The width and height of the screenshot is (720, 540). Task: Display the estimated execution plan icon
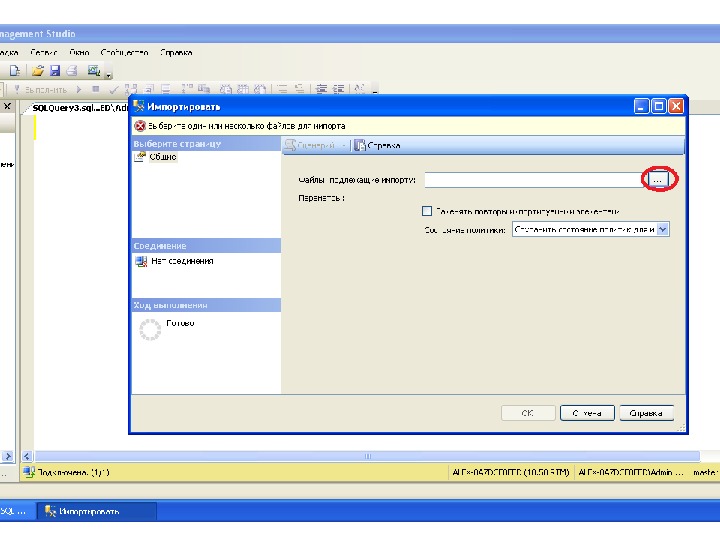pos(131,89)
